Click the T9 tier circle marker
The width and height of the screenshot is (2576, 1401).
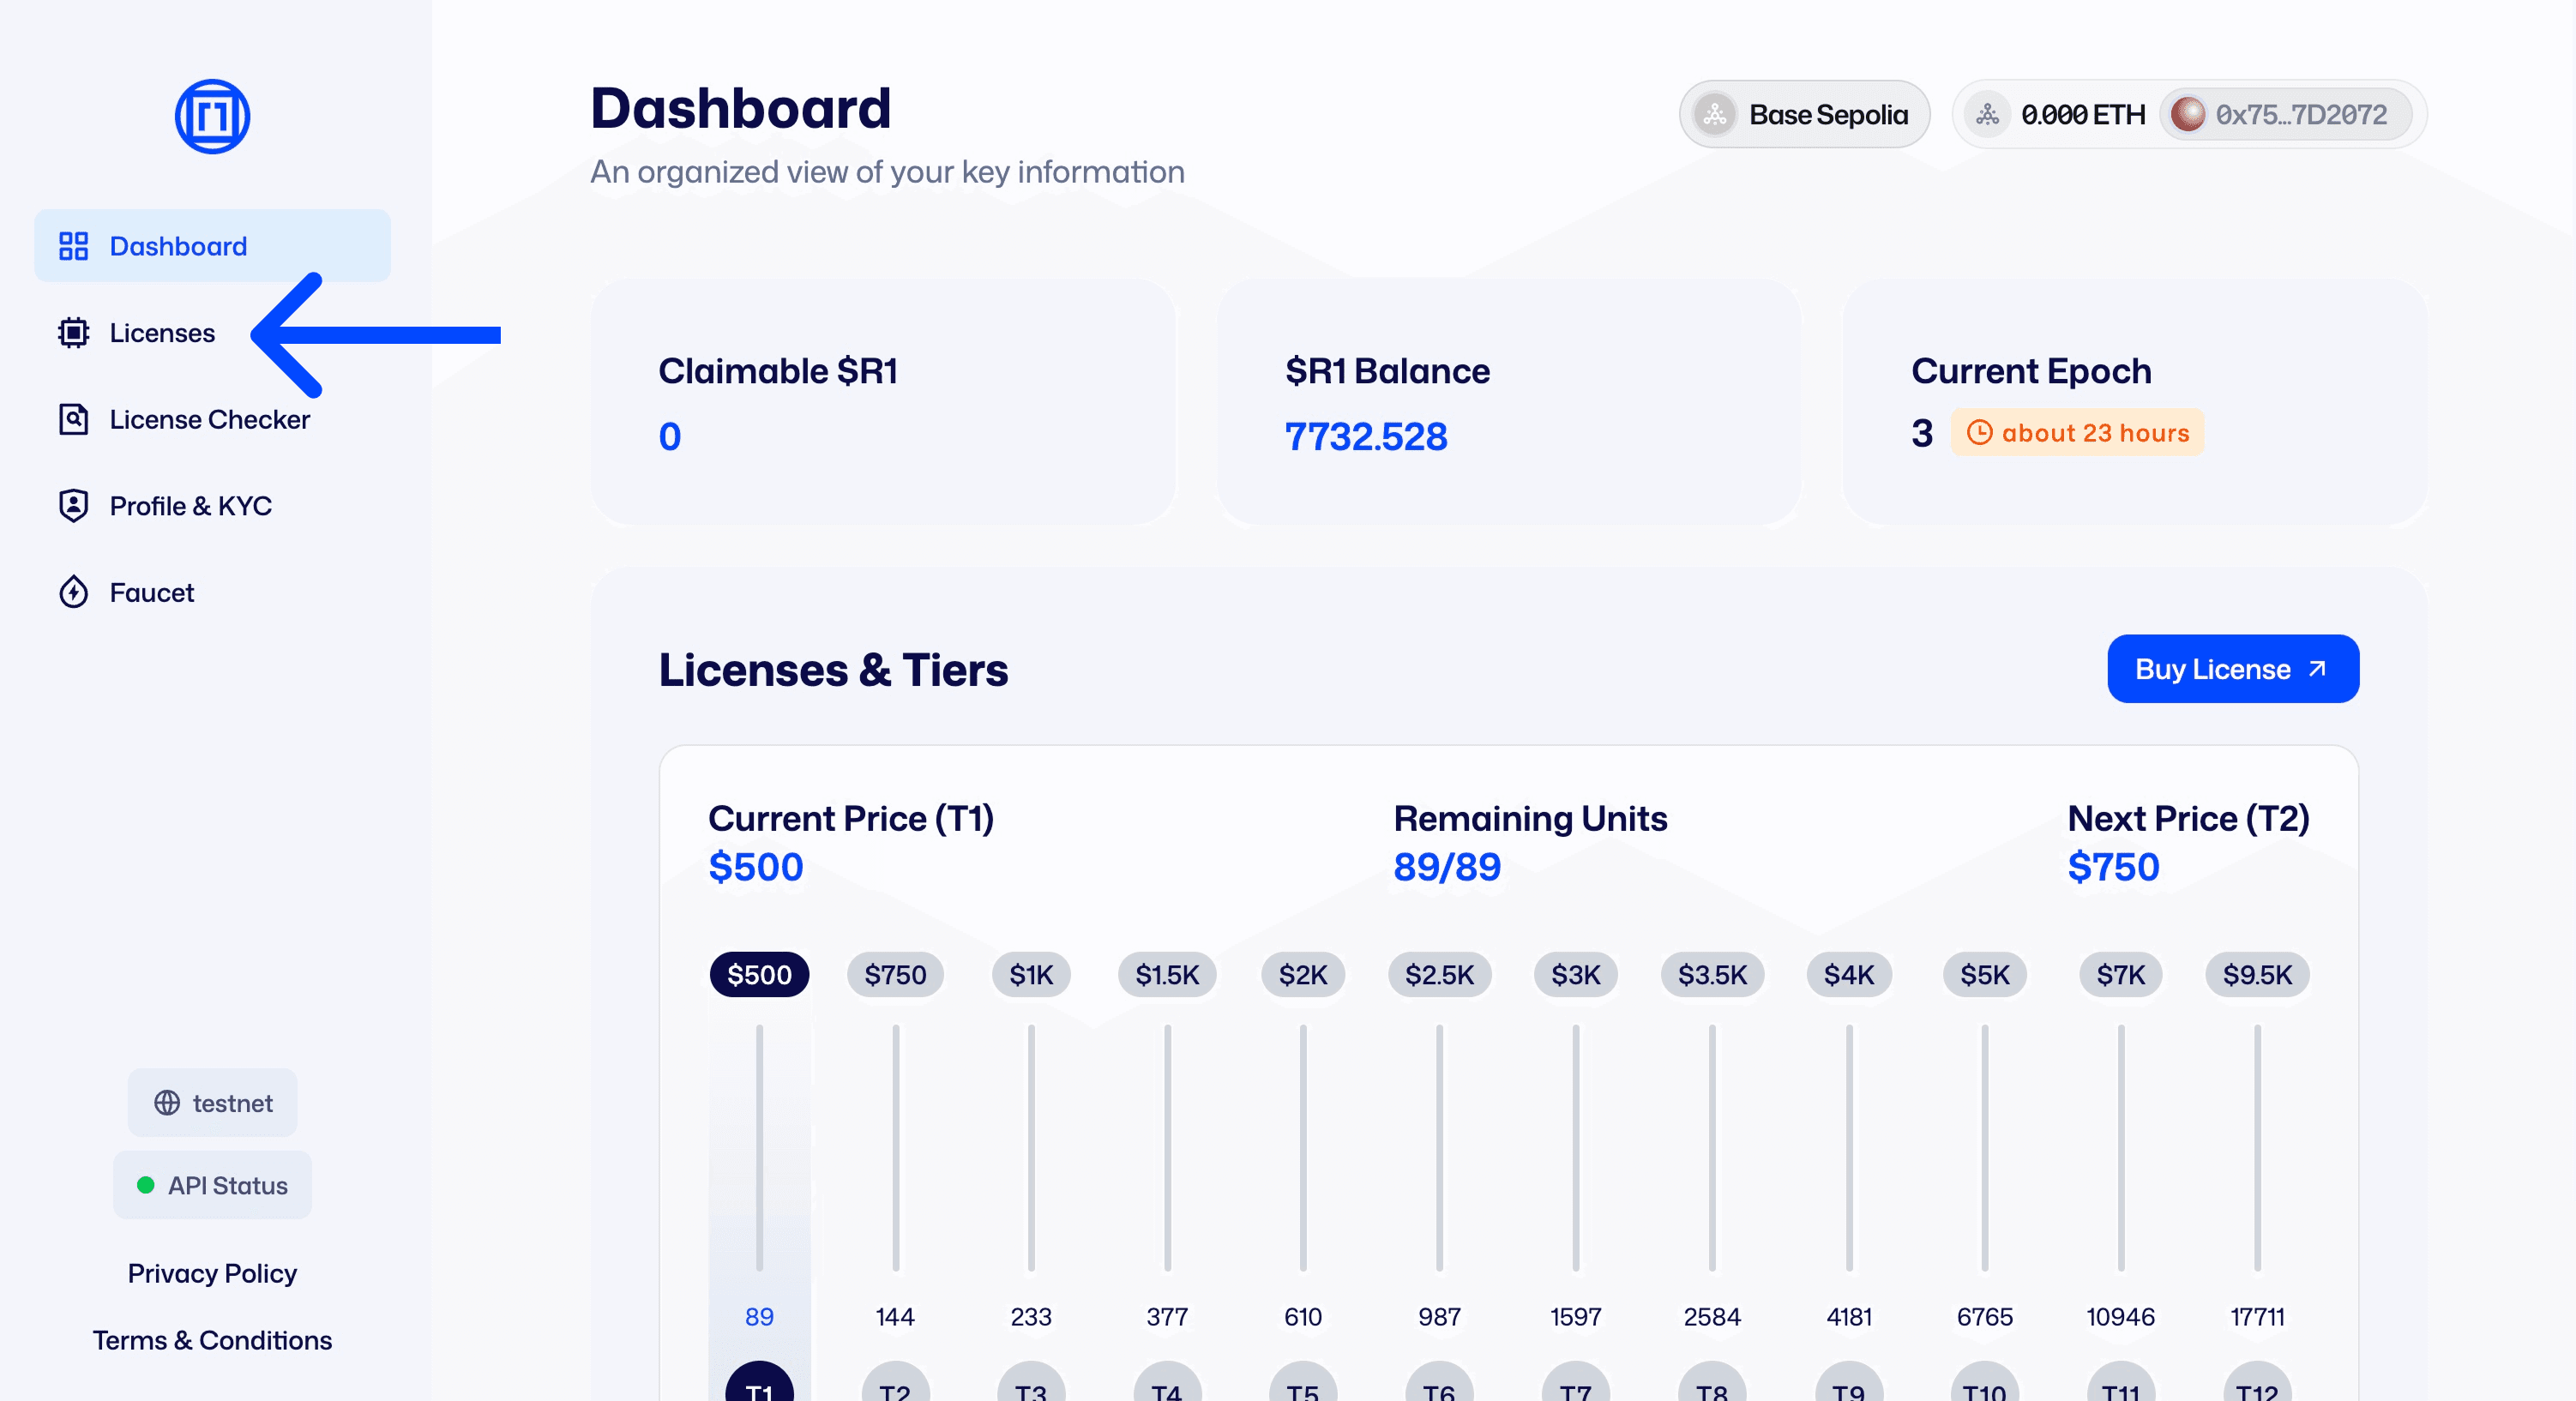(1849, 1382)
